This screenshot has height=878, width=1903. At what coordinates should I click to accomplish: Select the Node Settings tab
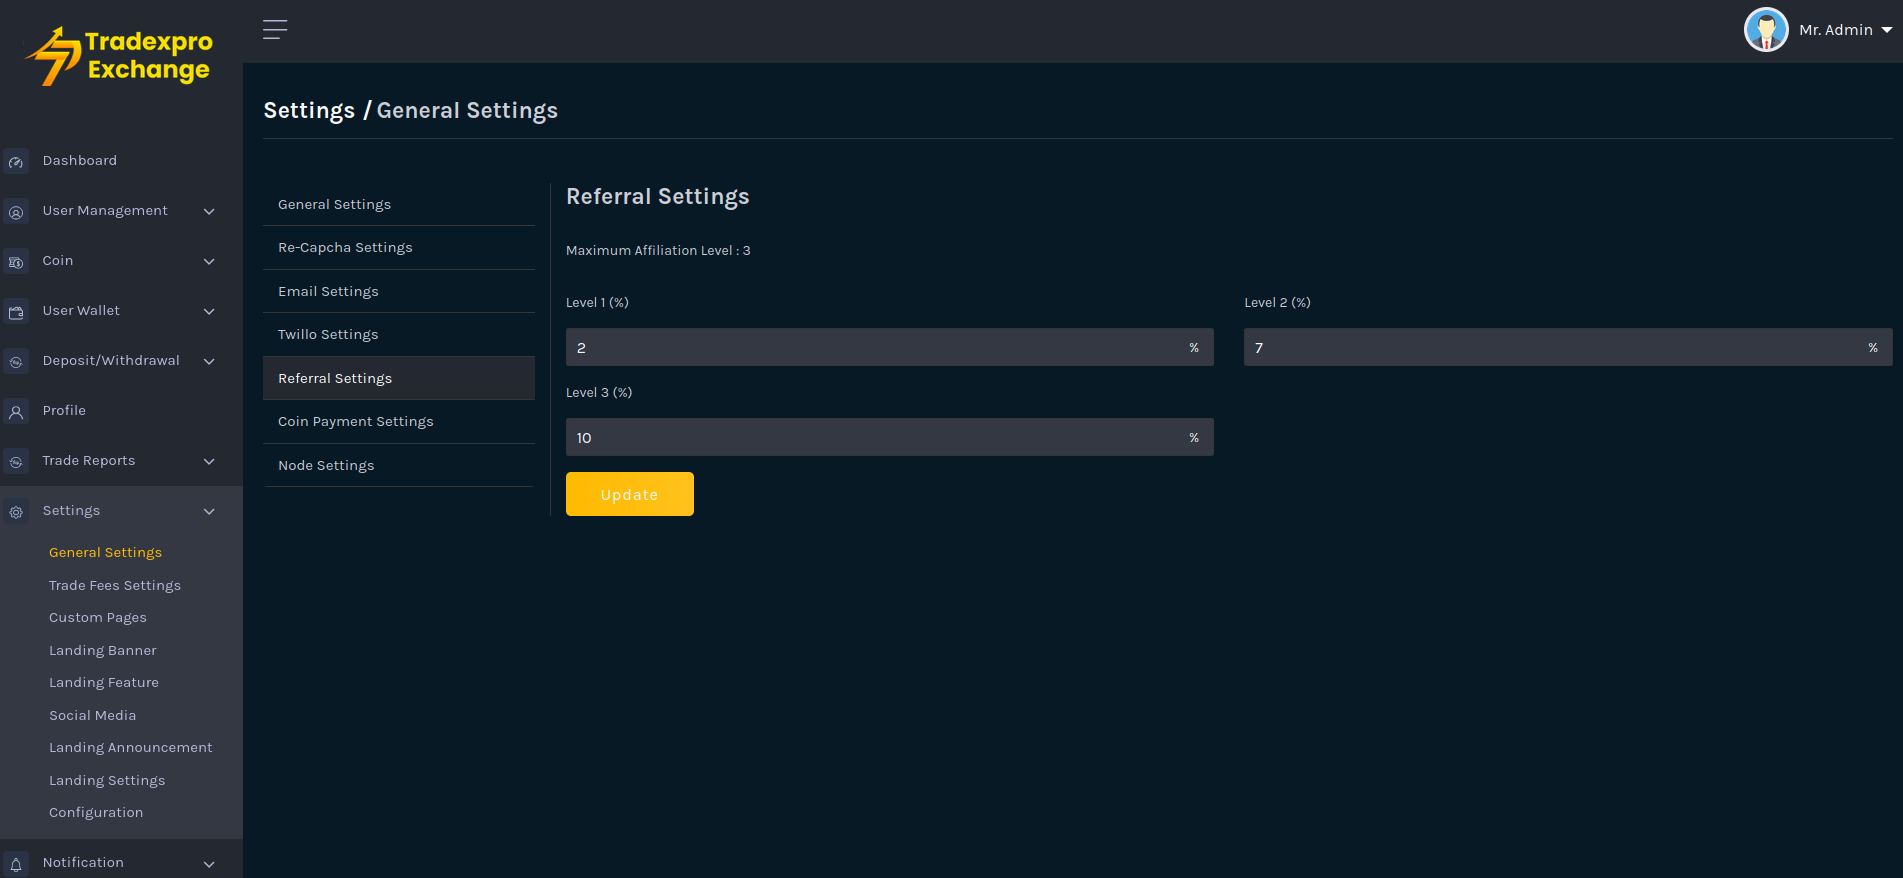coord(326,466)
